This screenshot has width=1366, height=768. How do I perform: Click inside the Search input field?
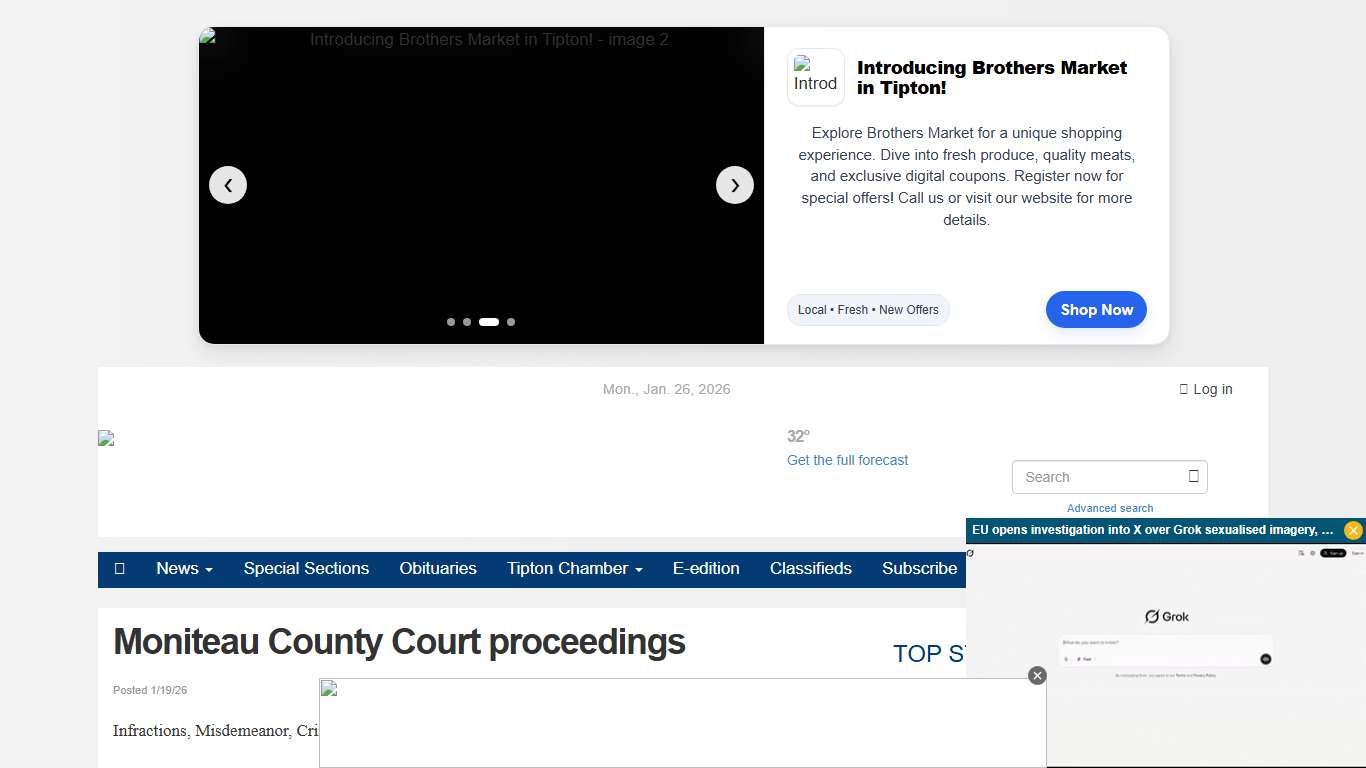tap(1090, 477)
